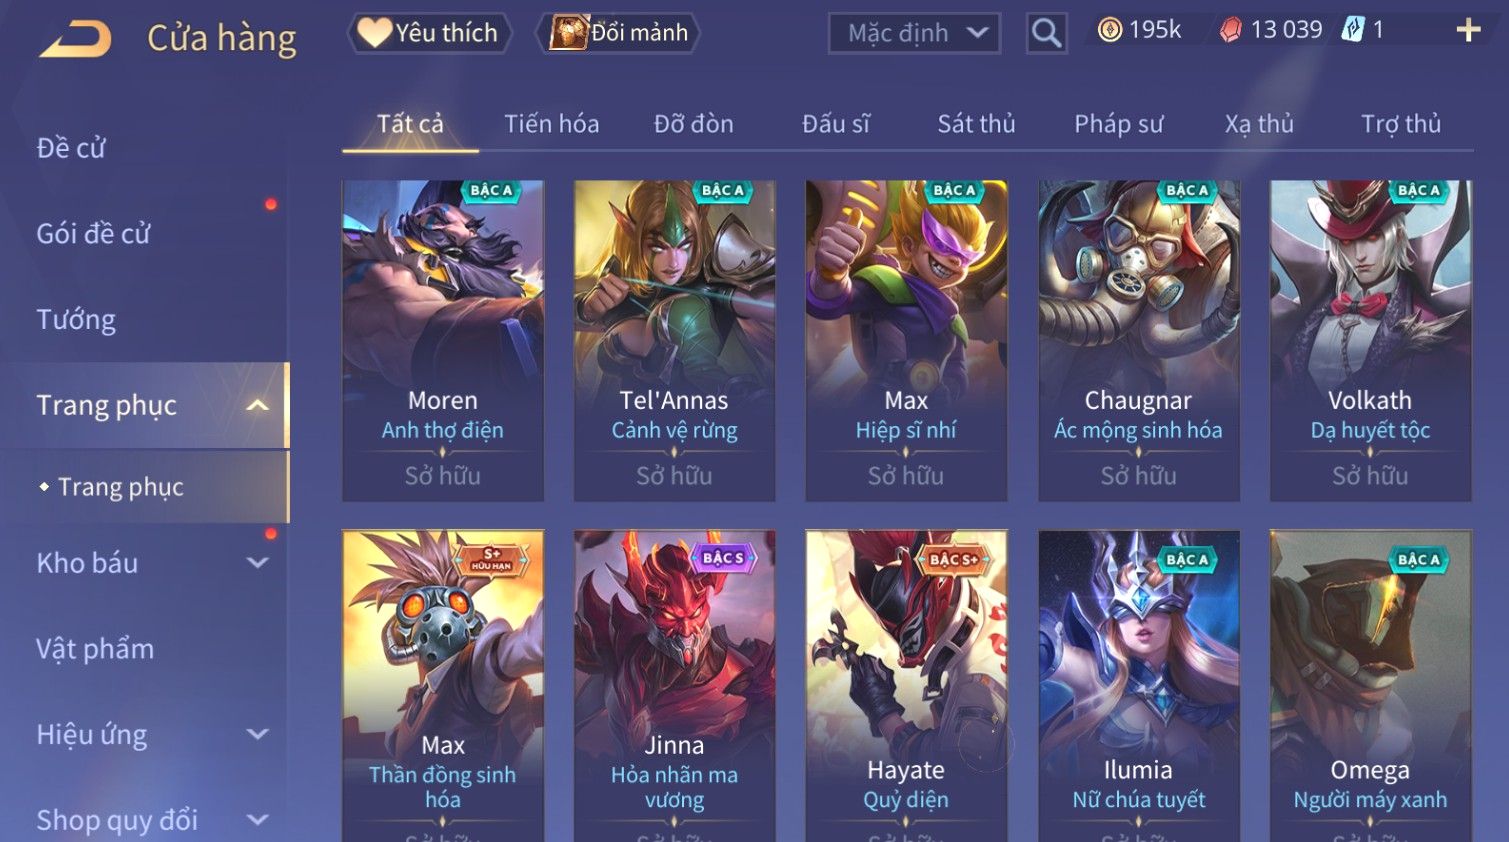Select the Tiến hóa tab
The width and height of the screenshot is (1509, 842).
(551, 124)
